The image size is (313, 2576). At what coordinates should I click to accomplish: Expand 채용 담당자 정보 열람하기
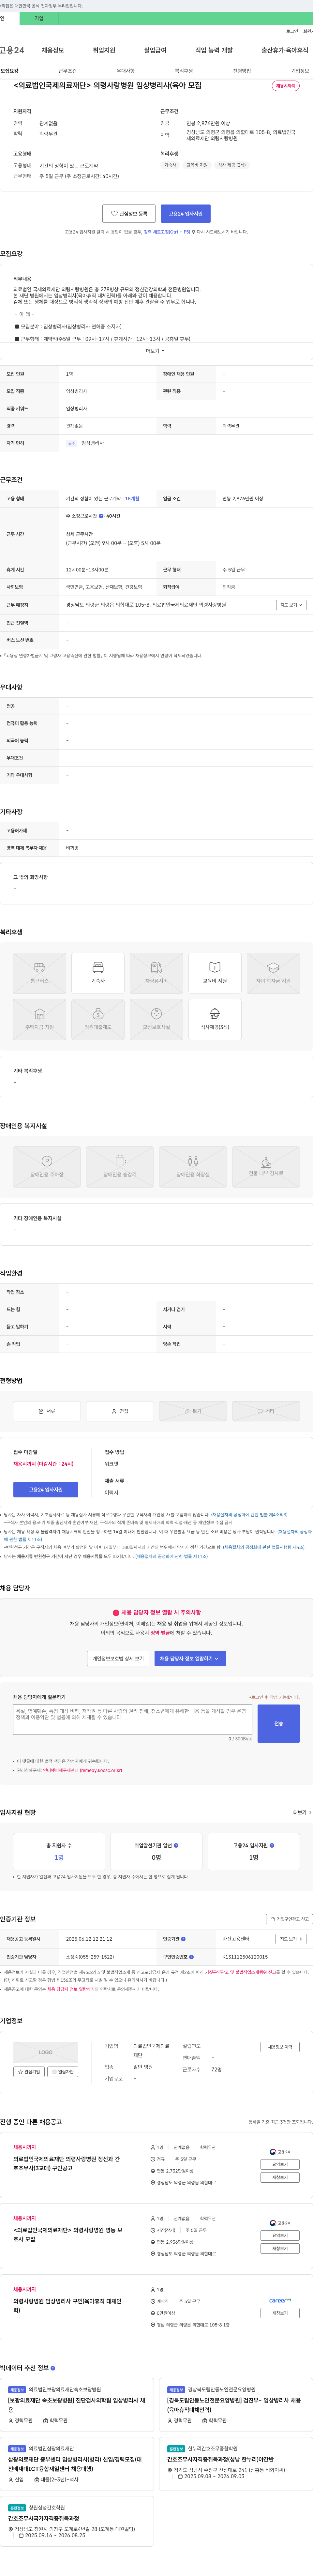pyautogui.click(x=190, y=1658)
